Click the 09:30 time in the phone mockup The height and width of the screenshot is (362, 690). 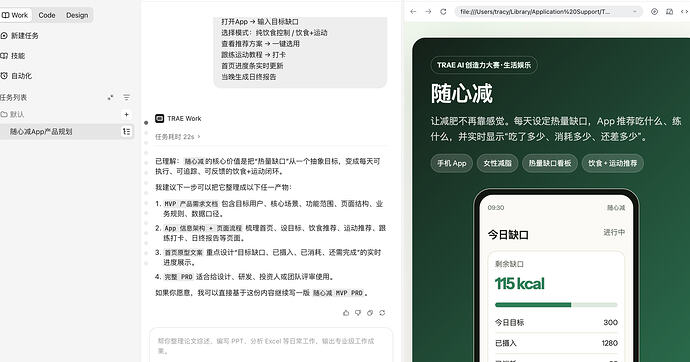(496, 208)
